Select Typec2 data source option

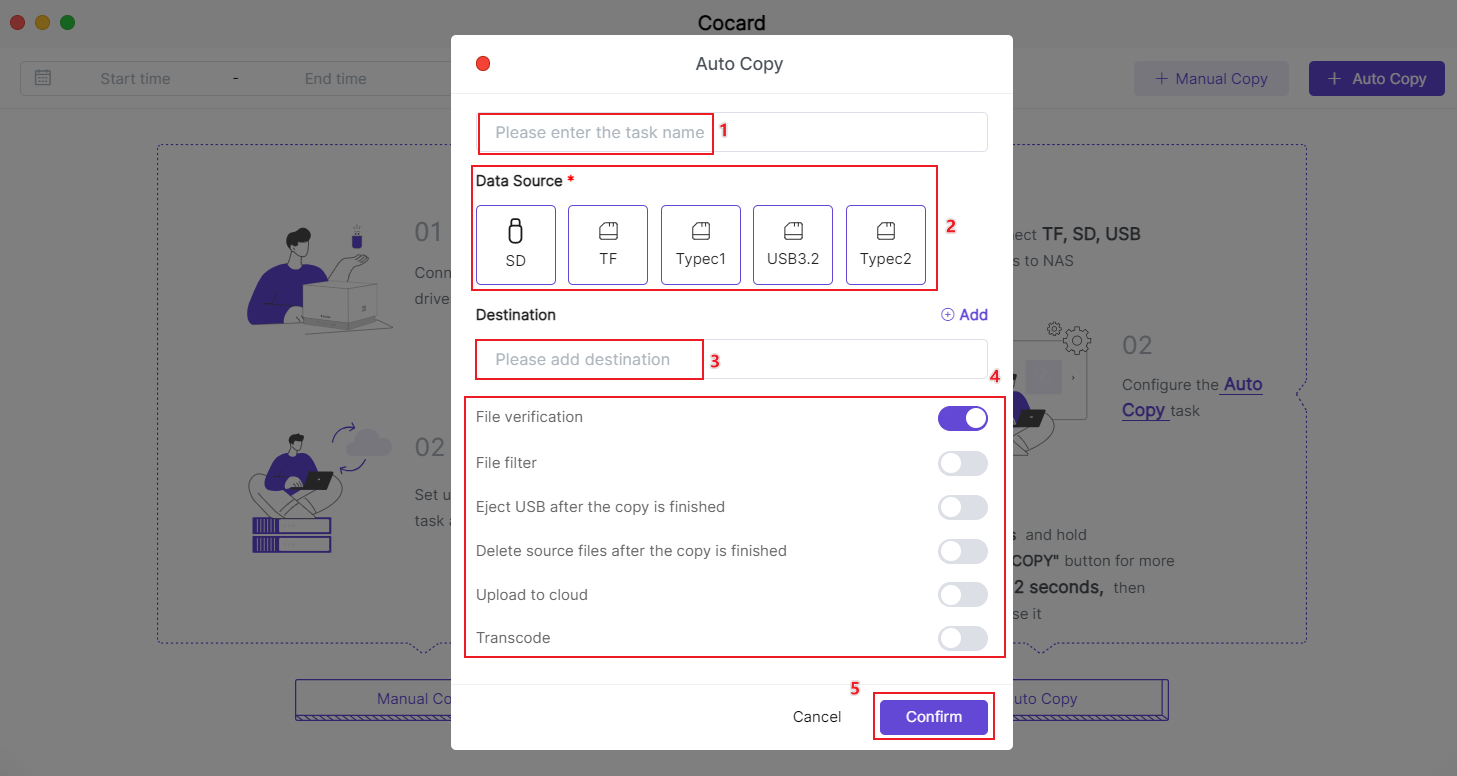886,245
